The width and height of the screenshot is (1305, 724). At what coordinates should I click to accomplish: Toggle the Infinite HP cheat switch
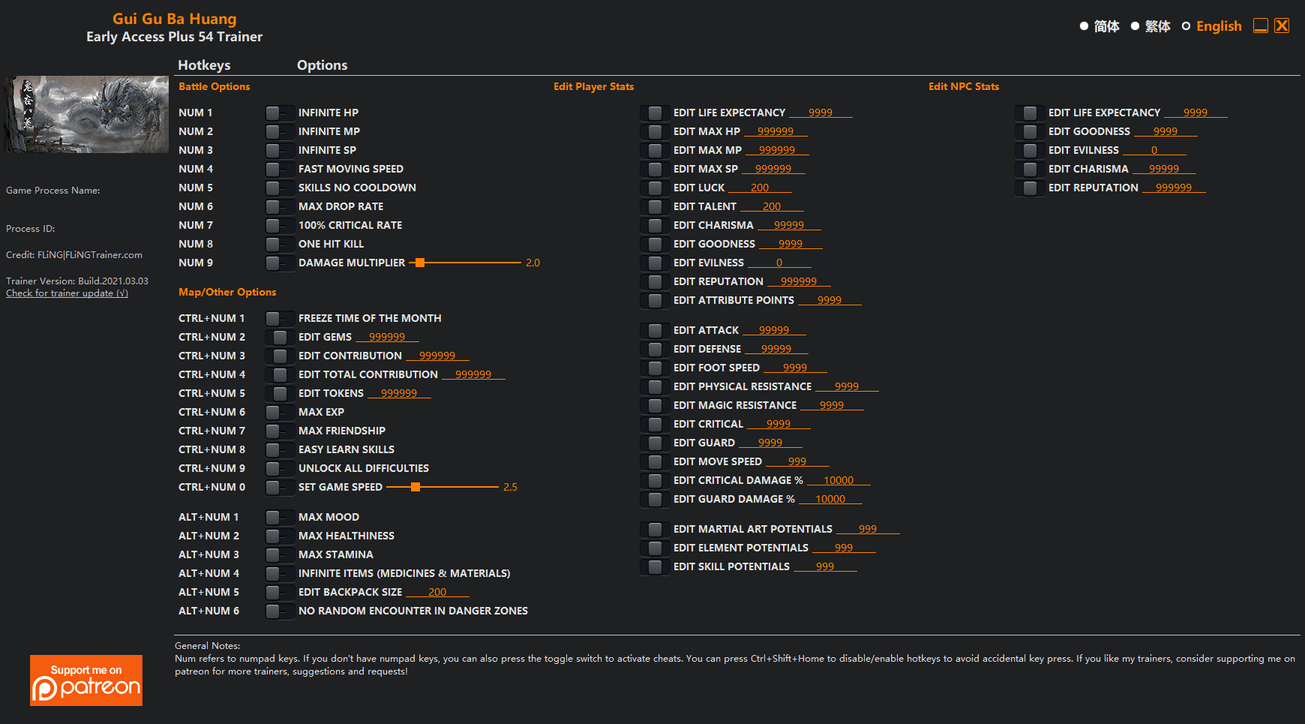(x=279, y=113)
